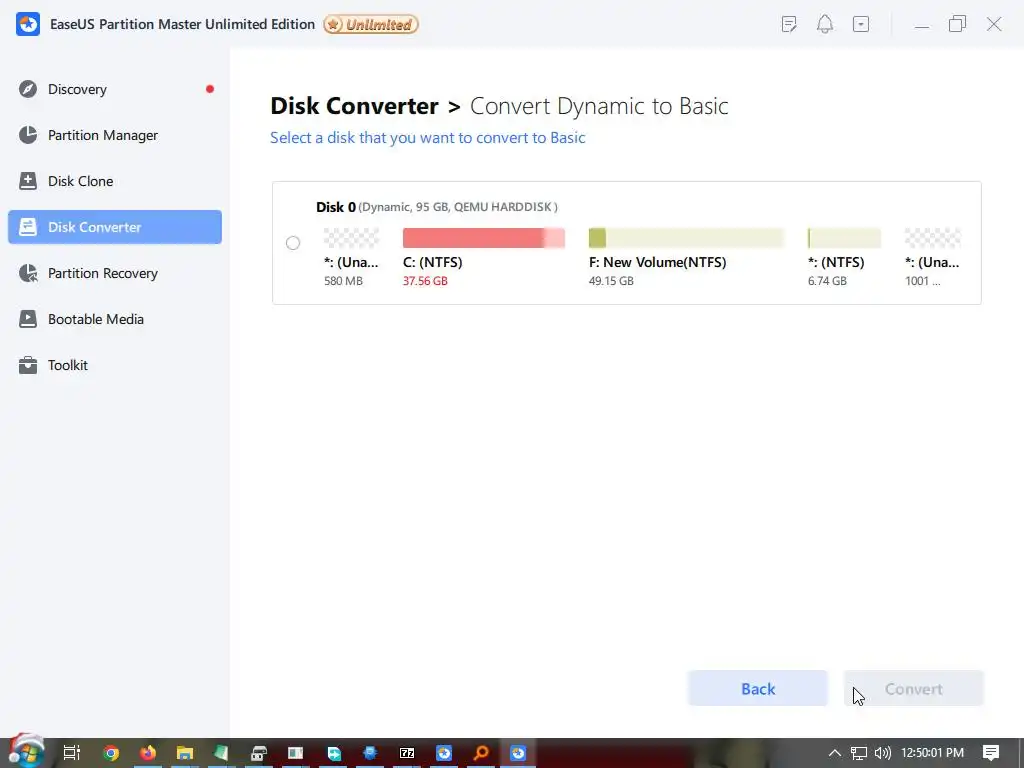
Task: Open the network icon in tray
Action: 859,753
